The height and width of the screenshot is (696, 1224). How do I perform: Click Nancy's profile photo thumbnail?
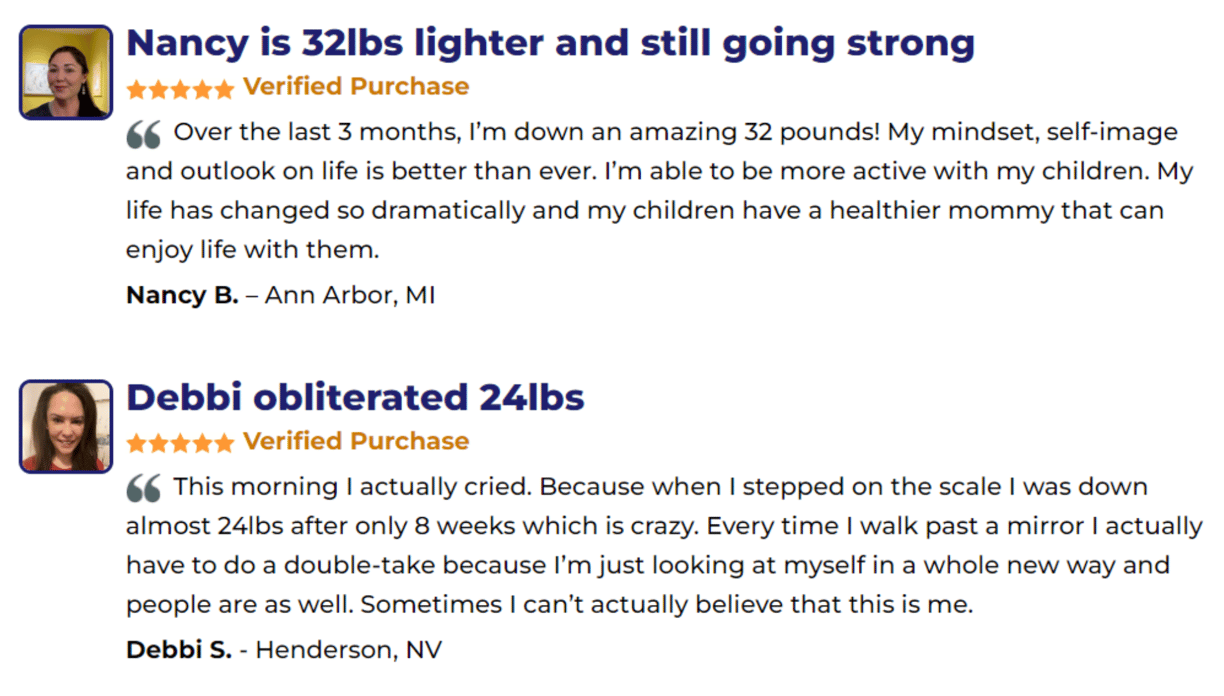pyautogui.click(x=66, y=72)
